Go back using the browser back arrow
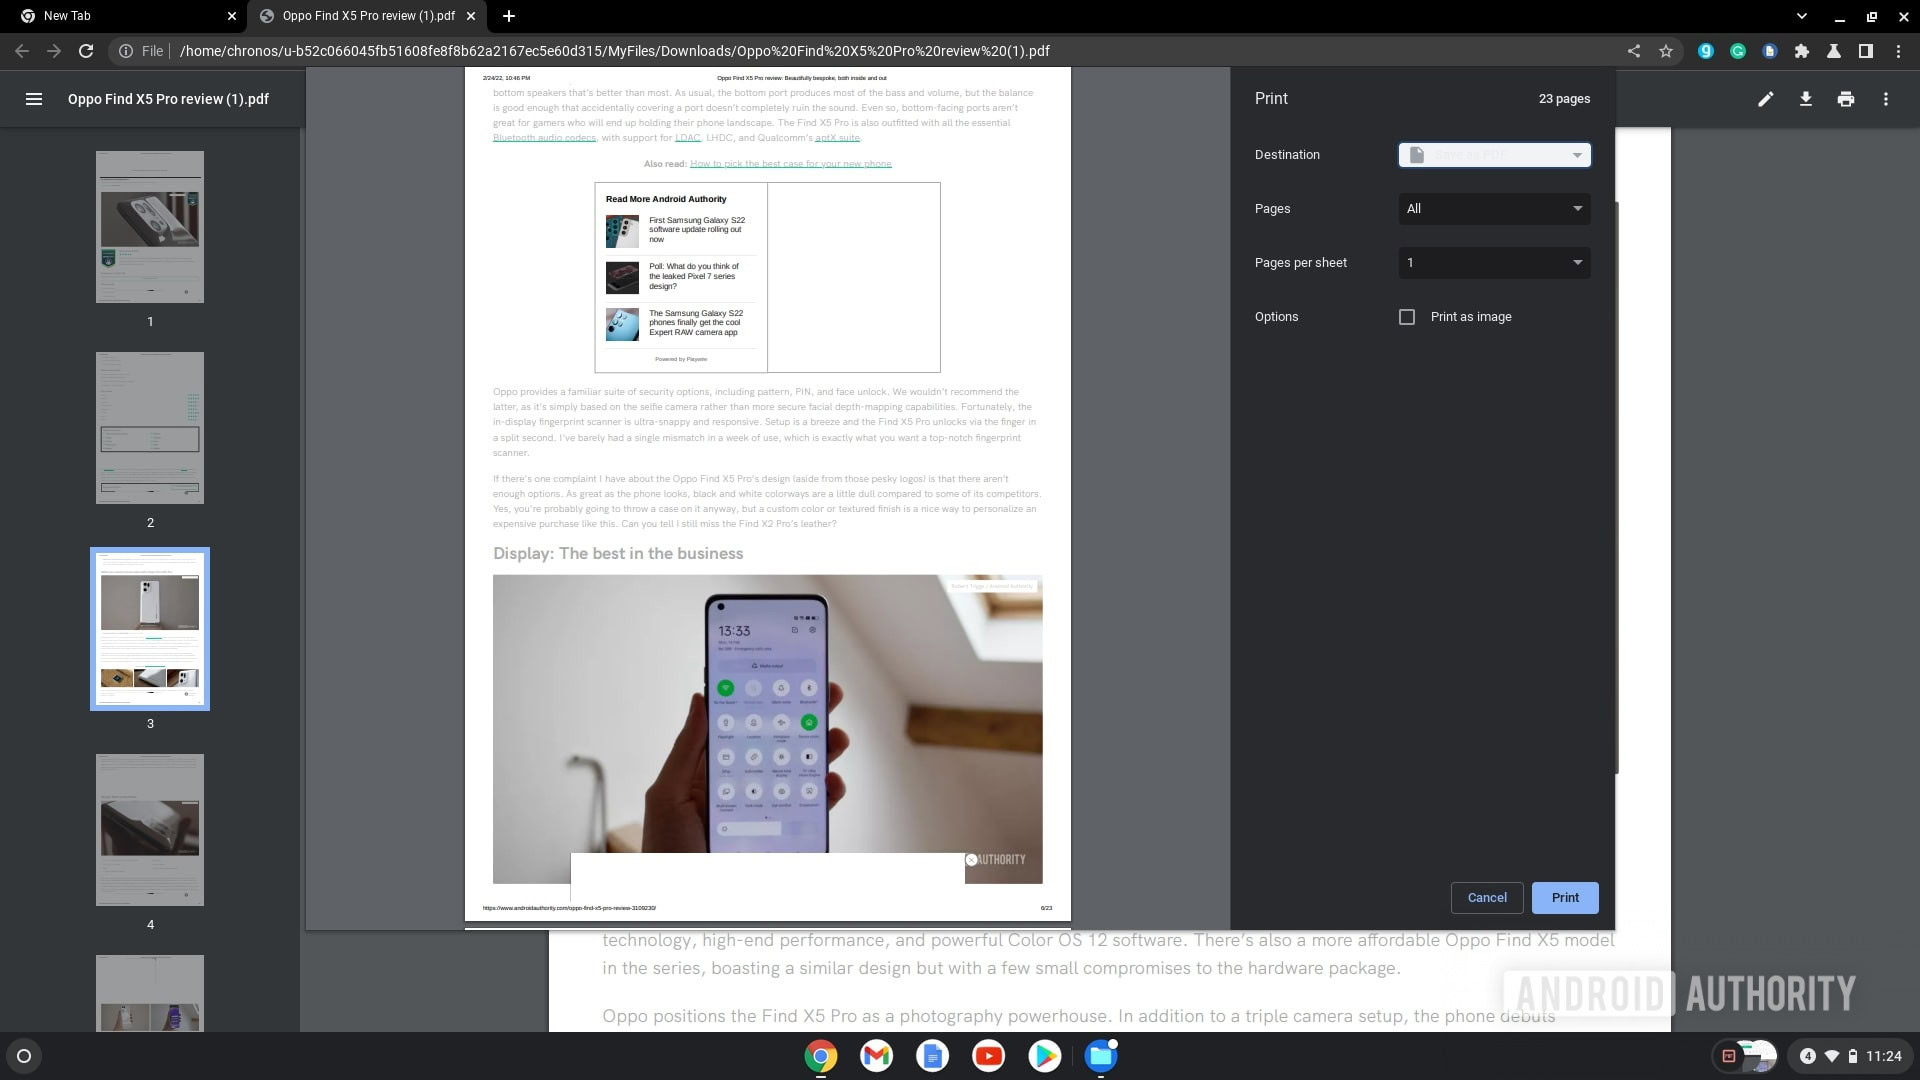 (22, 51)
